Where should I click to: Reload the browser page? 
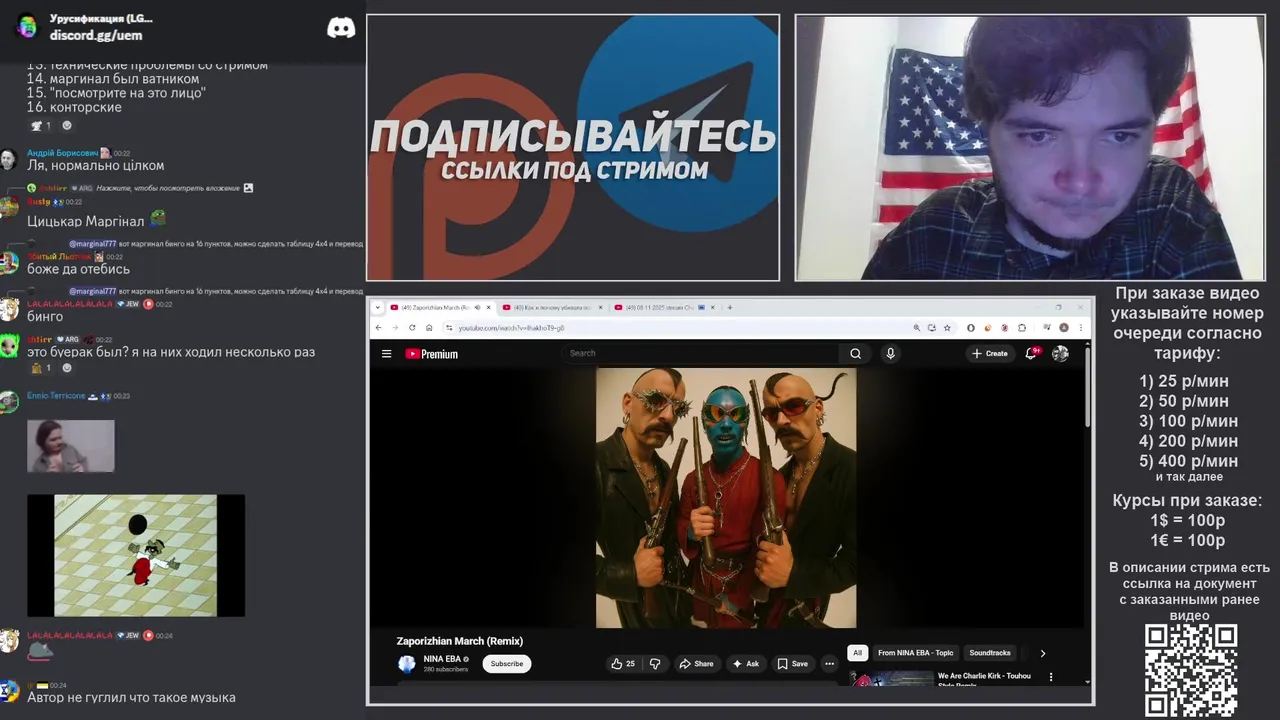pos(412,327)
